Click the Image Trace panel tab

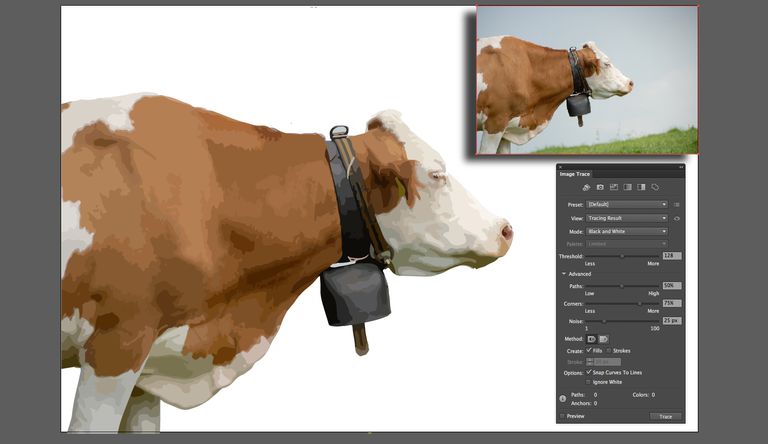coord(575,174)
